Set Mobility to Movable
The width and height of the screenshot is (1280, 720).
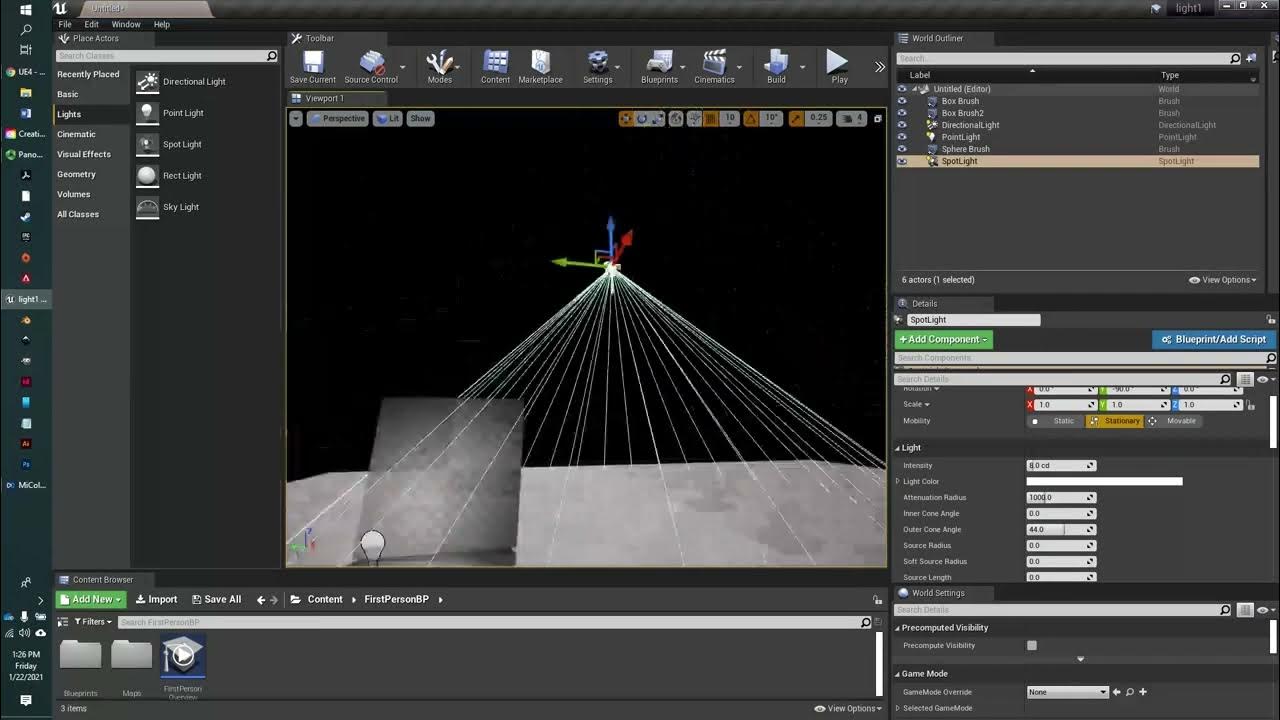1172,421
